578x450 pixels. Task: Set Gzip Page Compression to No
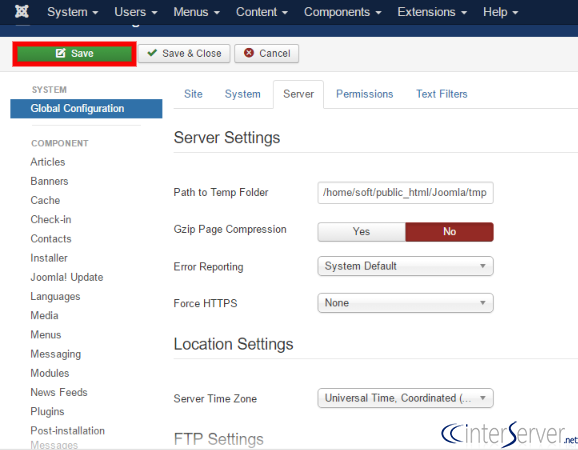tap(449, 231)
